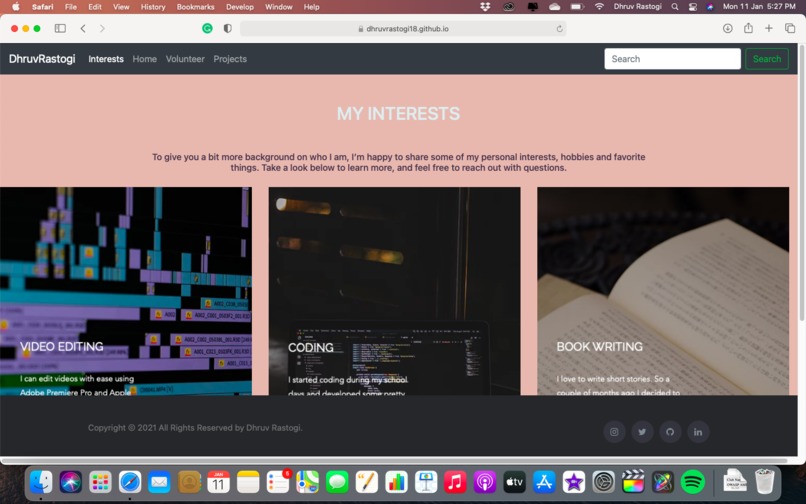Open the Instagram footer icon

[614, 432]
